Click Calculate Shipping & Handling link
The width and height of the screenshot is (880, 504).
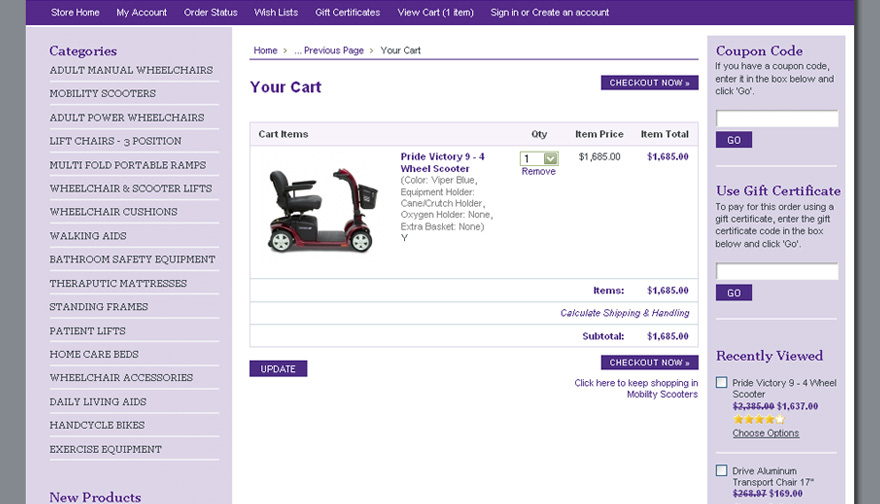pos(625,313)
